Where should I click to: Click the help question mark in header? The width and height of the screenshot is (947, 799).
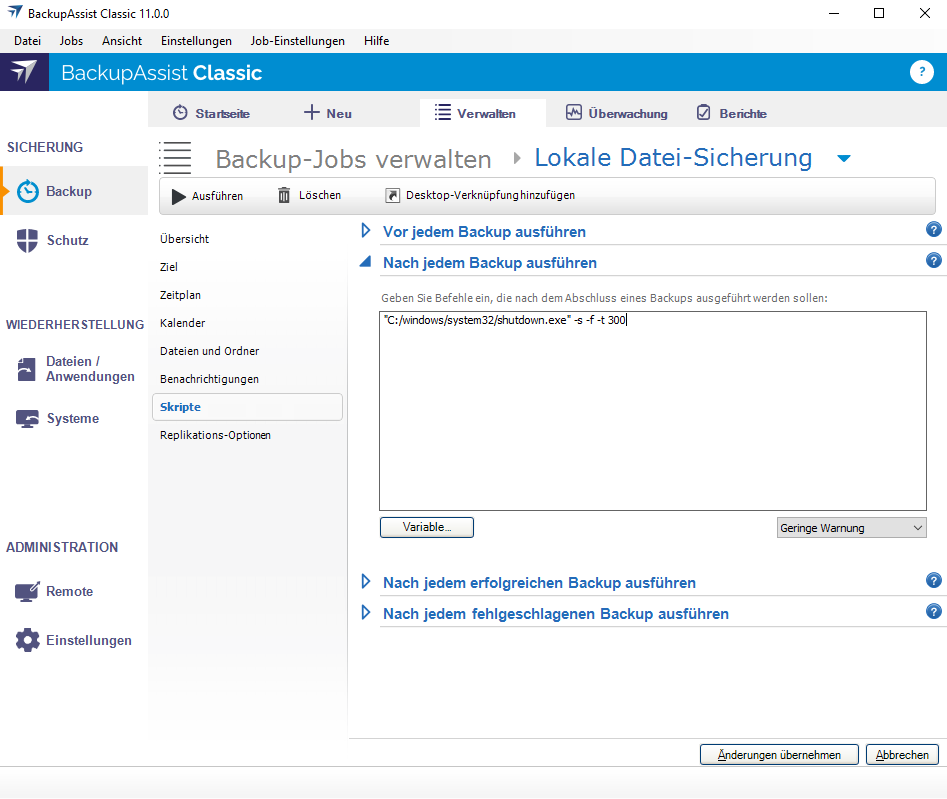pos(921,72)
